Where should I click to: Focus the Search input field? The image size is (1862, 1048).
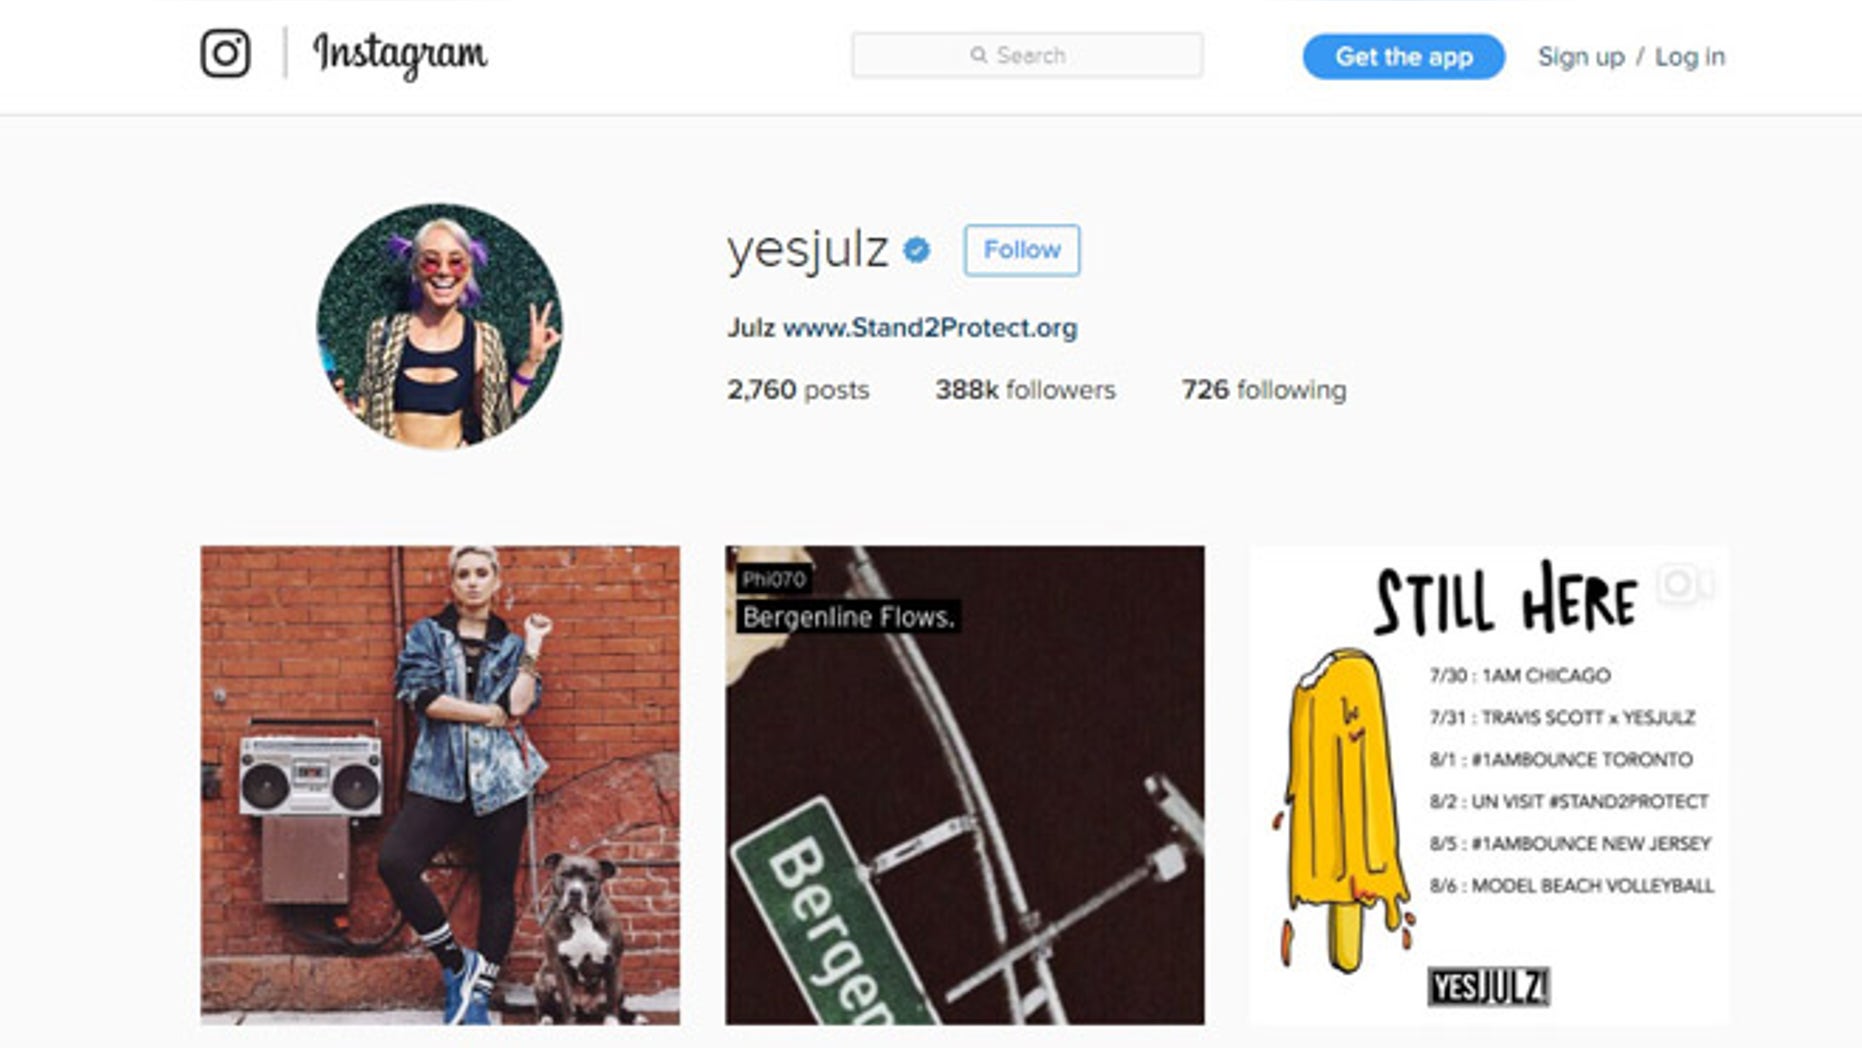tap(1027, 55)
